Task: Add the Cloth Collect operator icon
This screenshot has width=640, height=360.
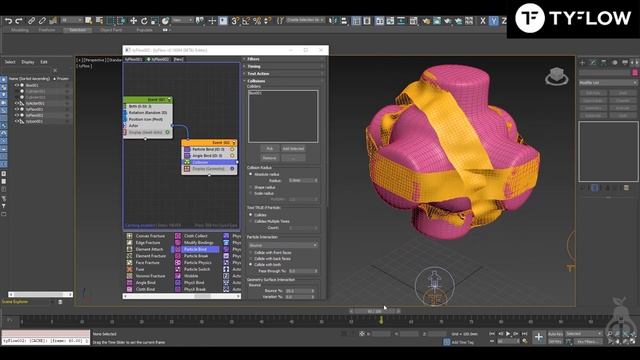Action: (x=178, y=236)
